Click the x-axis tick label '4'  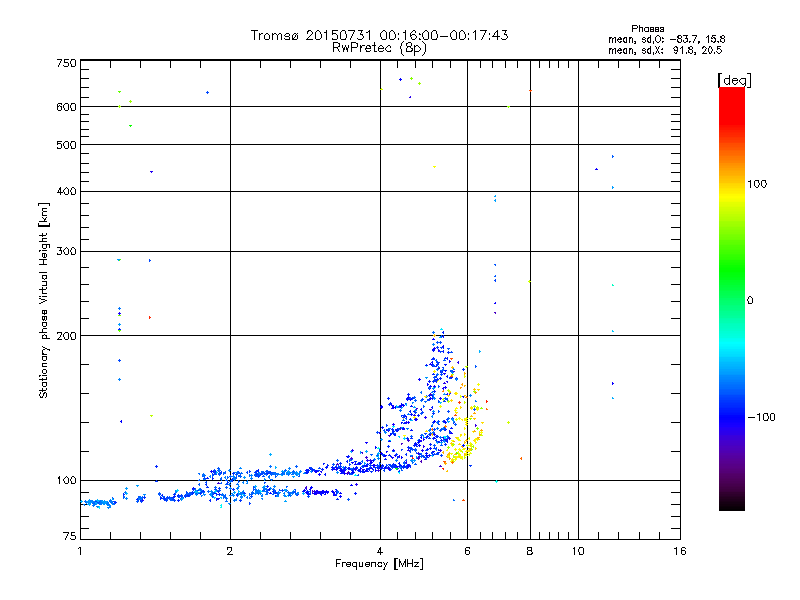pos(380,551)
